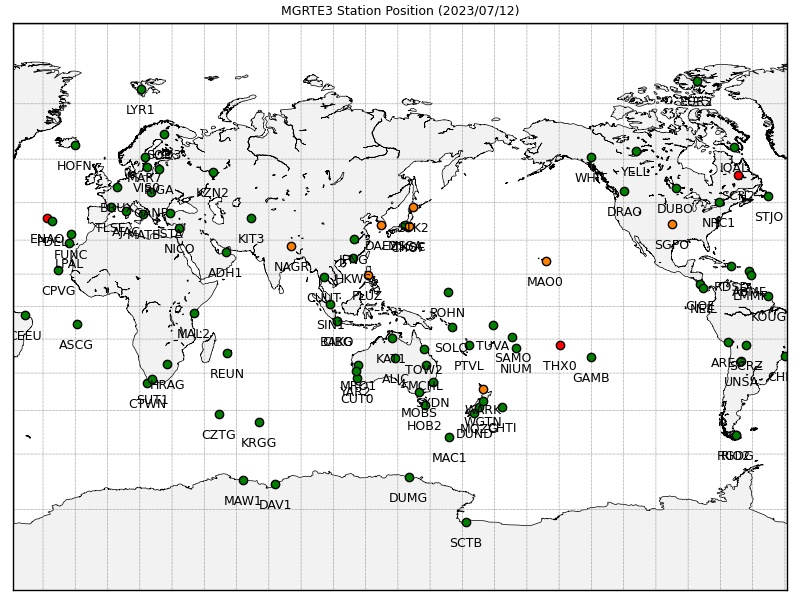Click the green DUMG station dot

[x=409, y=478]
